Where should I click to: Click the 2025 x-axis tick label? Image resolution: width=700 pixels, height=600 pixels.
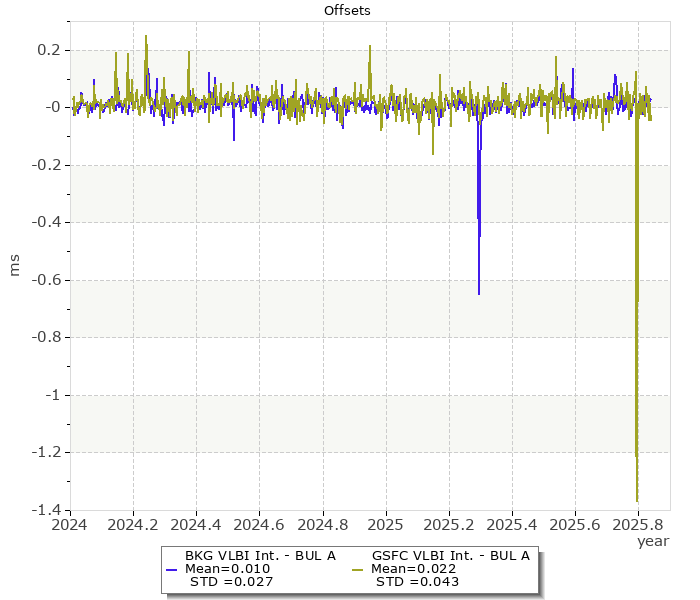coord(385,523)
